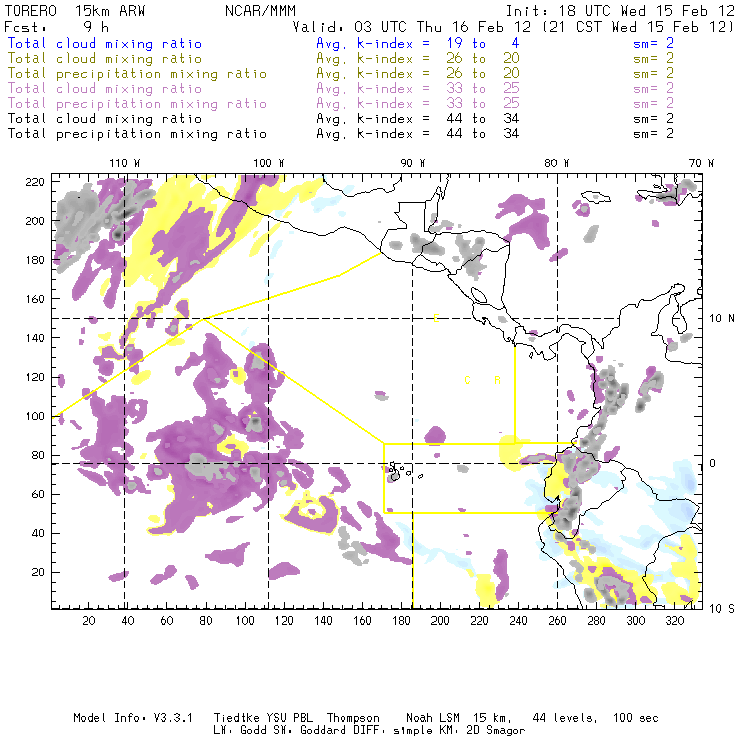Click the 'Thompson' microphysics text in footer

353,718
